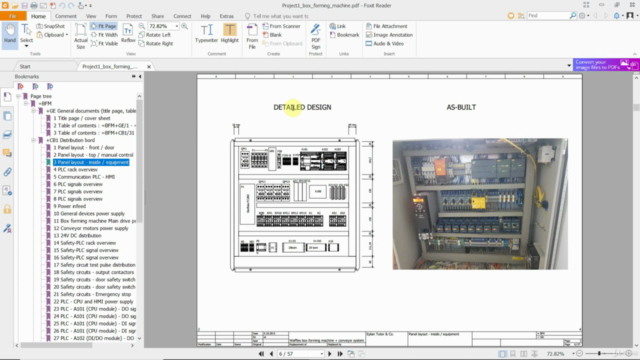Open the Comments panel icon
640x360 pixels.
7,153
